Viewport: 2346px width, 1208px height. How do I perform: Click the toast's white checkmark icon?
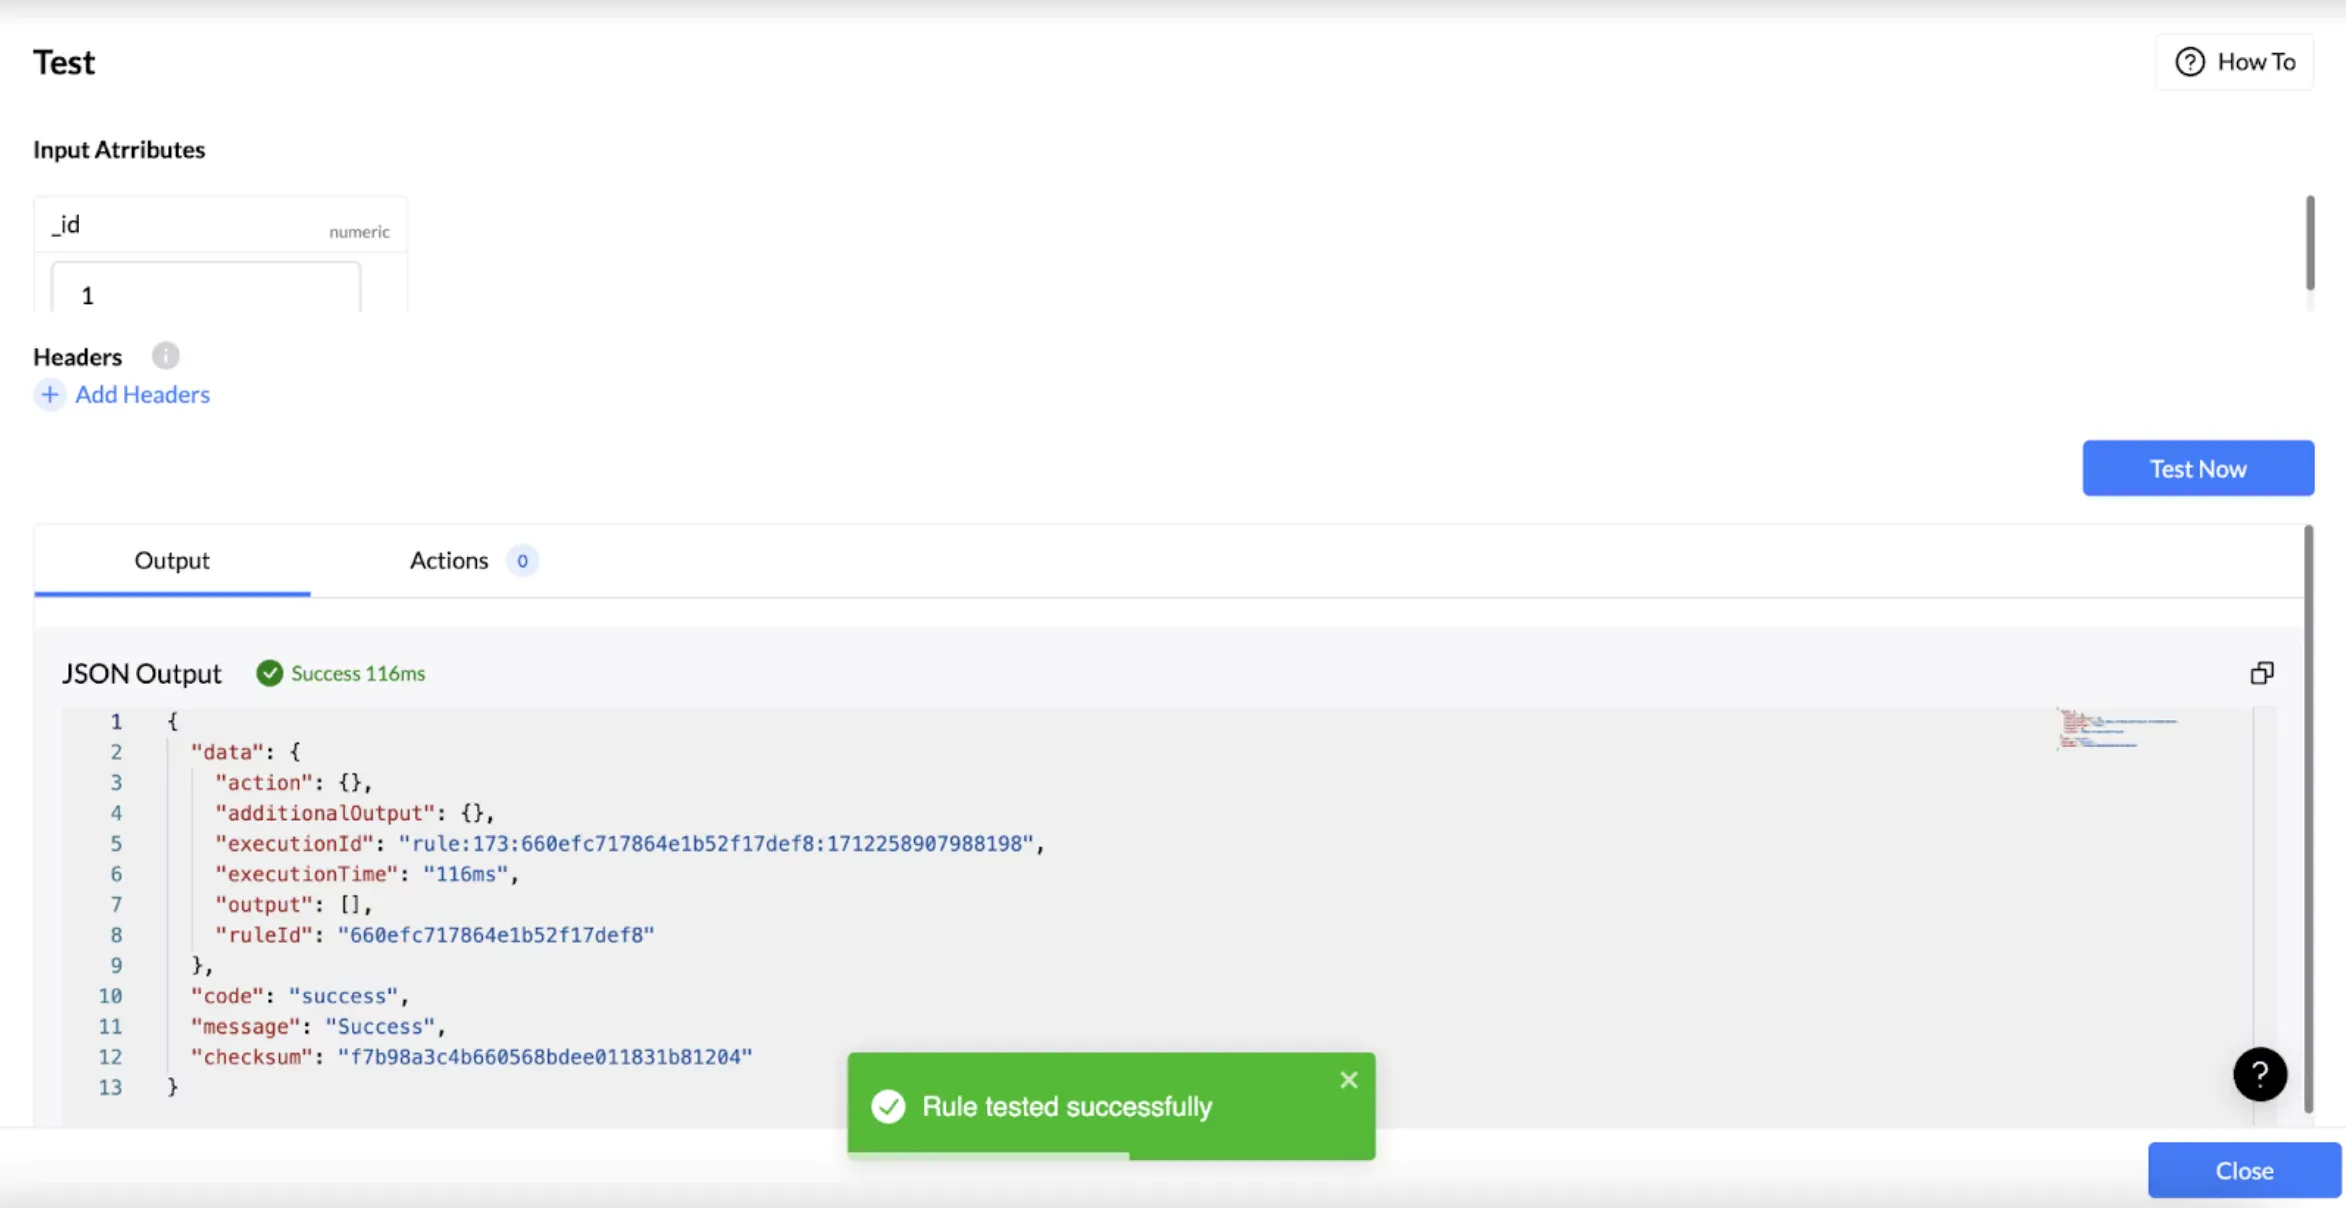[x=888, y=1107]
